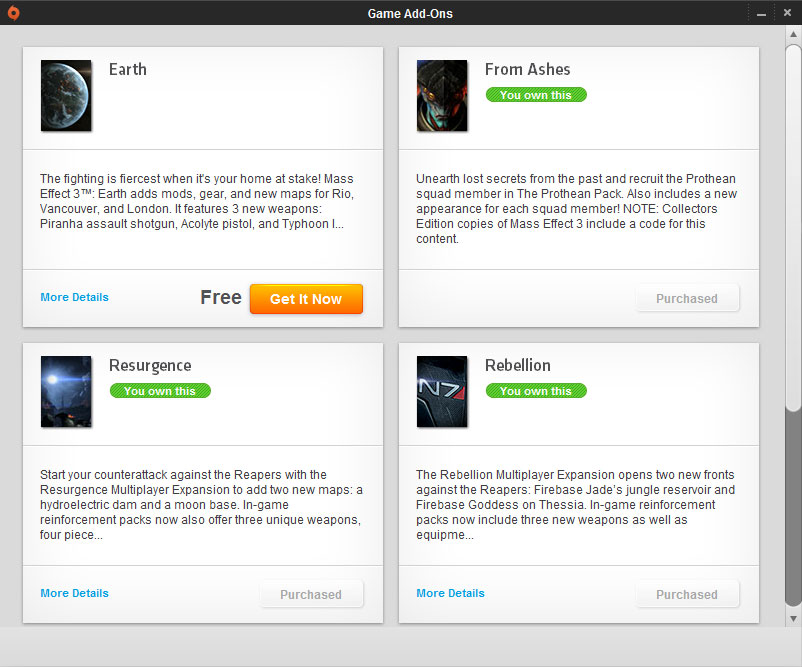This screenshot has width=802, height=667.
Task: Click the Resurgence 'You own this' badge
Action: [160, 391]
